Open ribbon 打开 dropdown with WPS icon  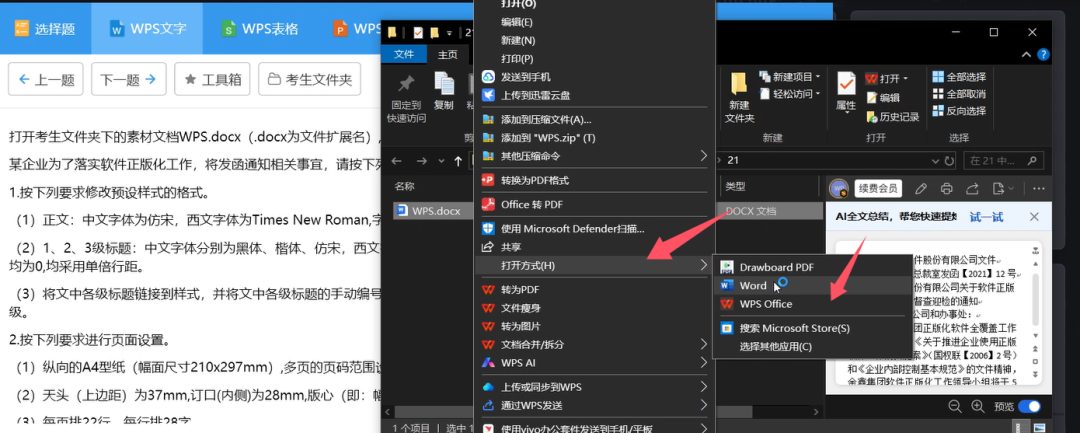[887, 78]
